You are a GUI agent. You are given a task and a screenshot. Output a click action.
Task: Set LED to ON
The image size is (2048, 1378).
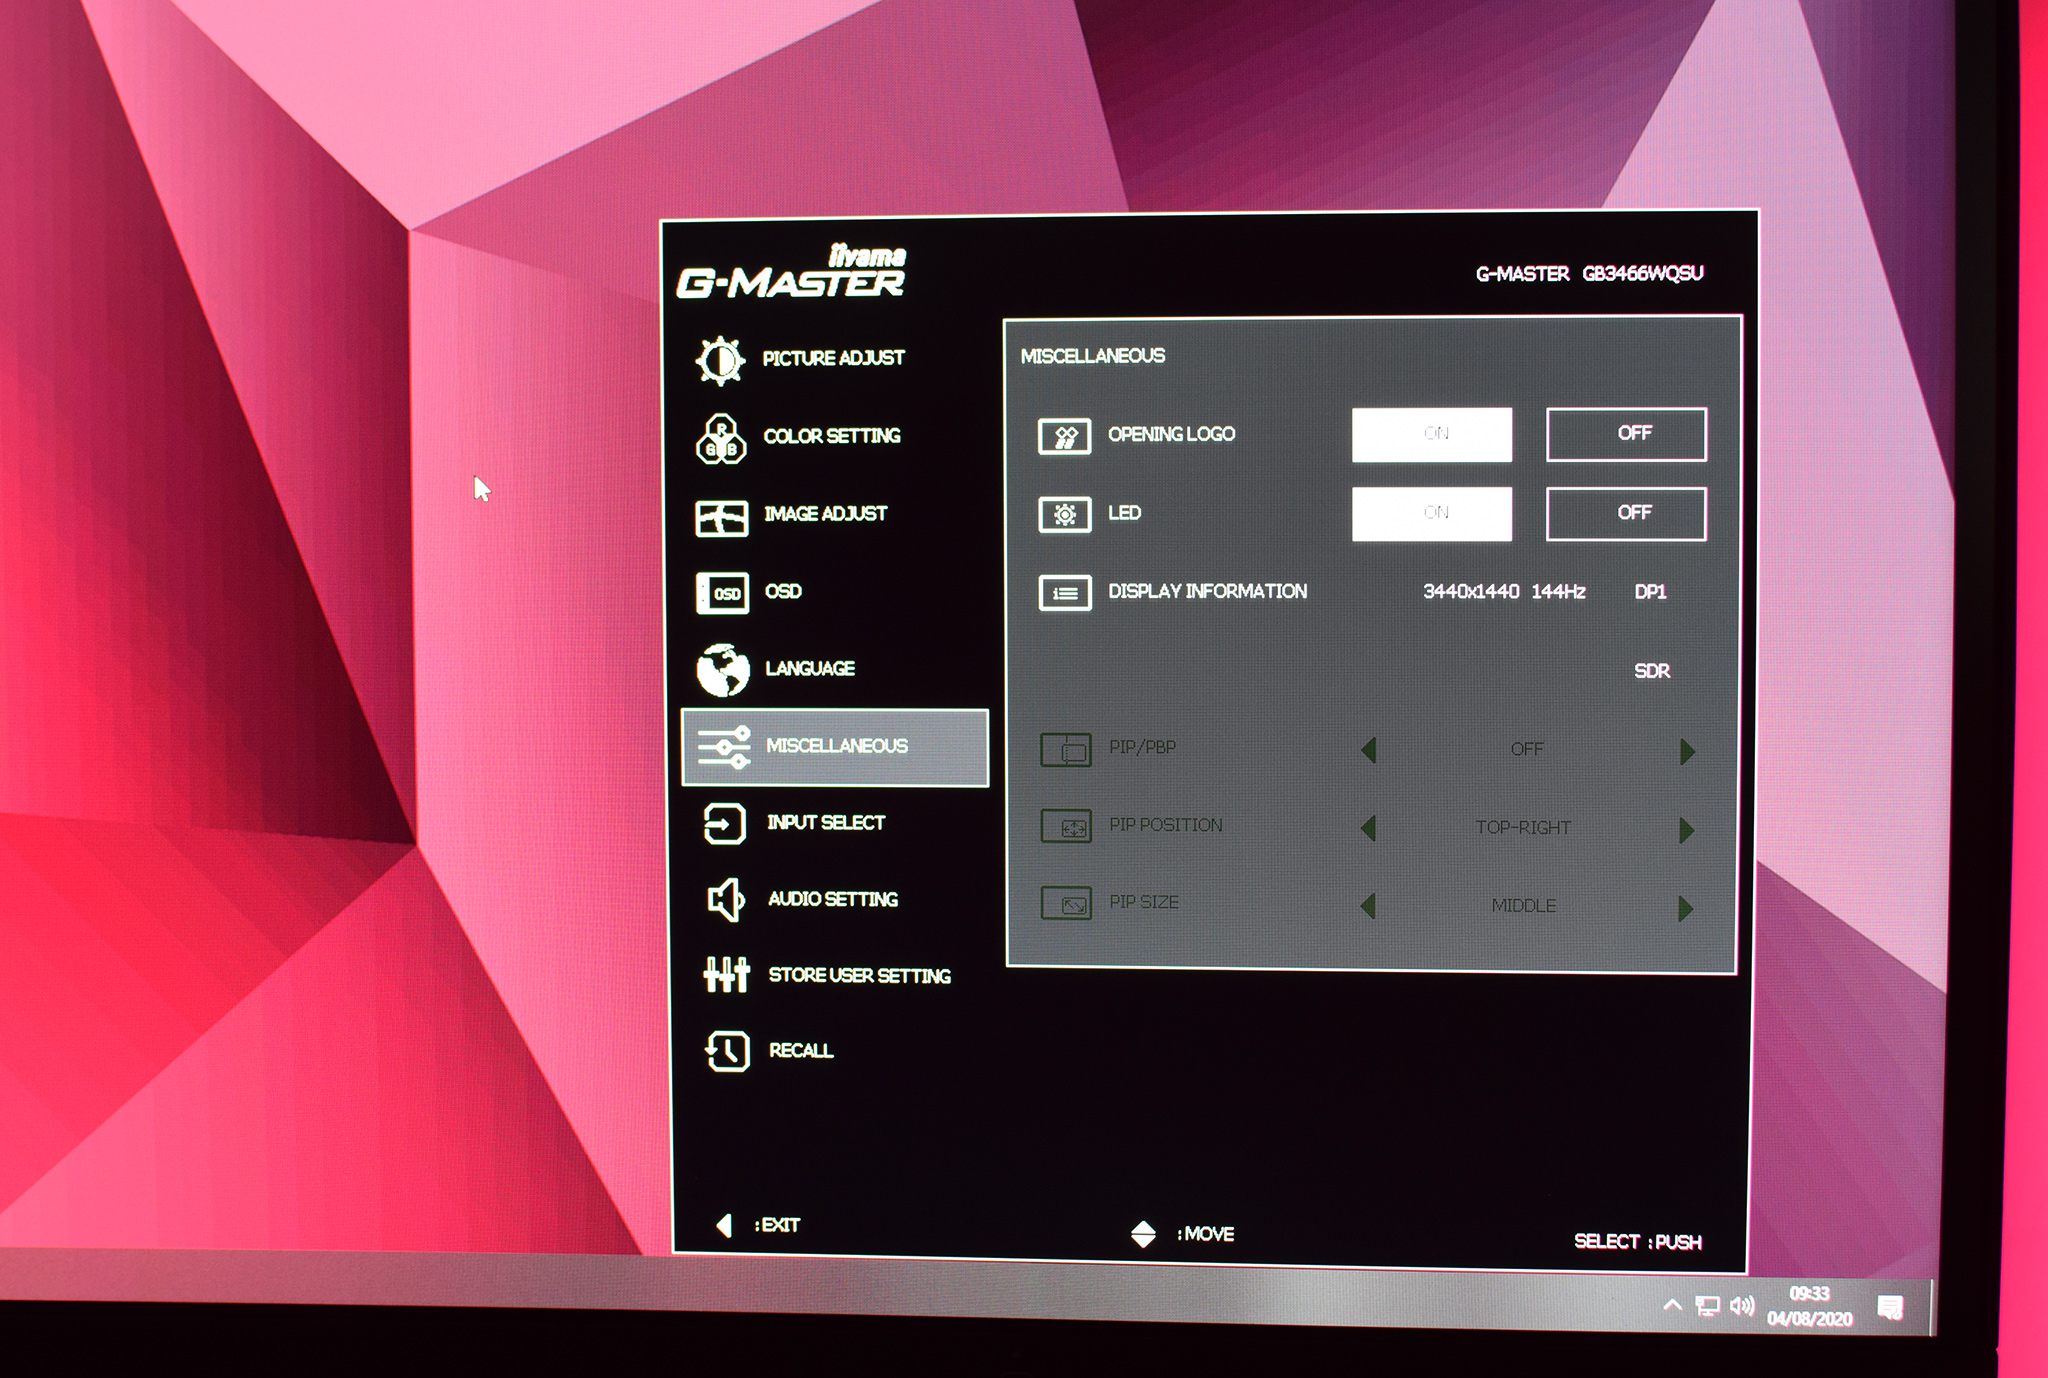[1431, 514]
